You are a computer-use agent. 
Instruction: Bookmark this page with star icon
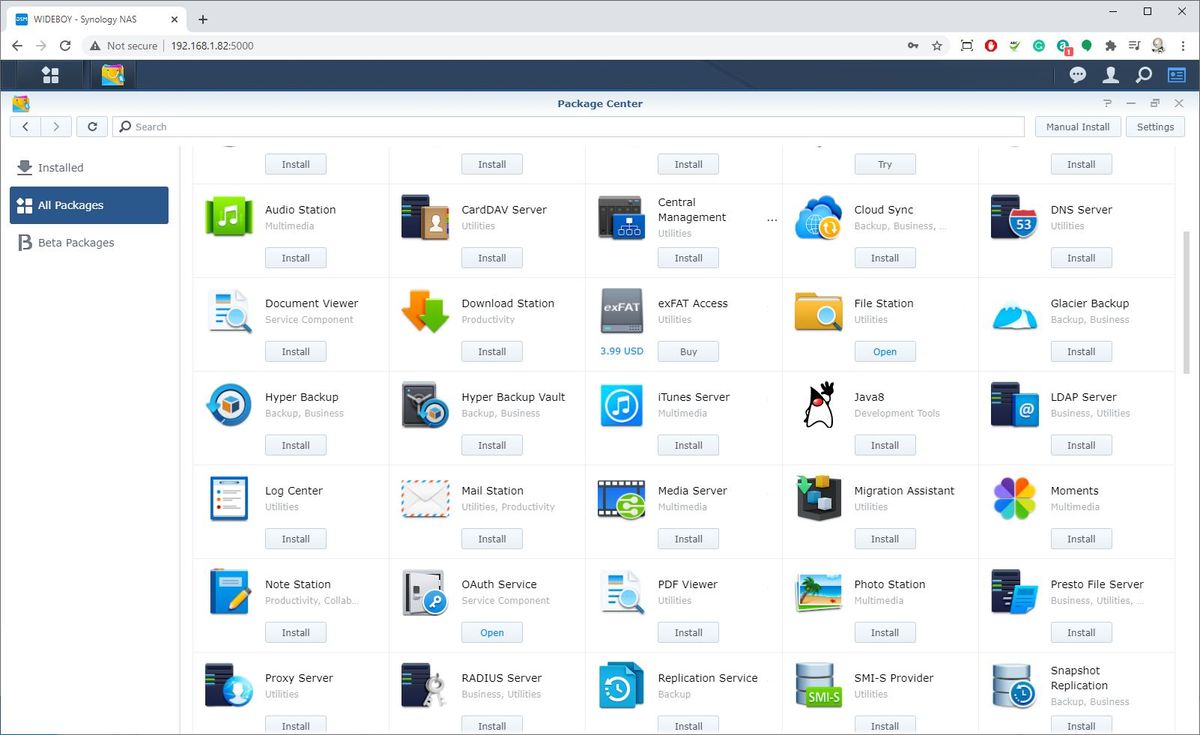(937, 46)
